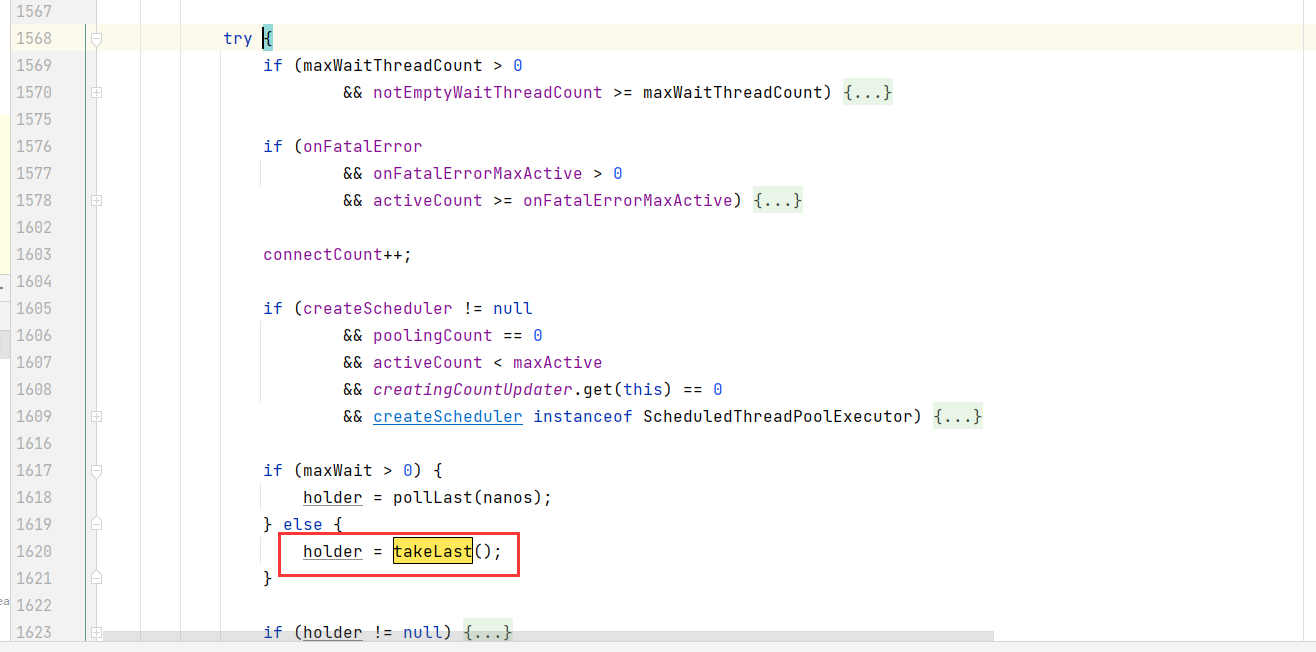Click holder variable on line 1620
1316x652 pixels.
(332, 552)
